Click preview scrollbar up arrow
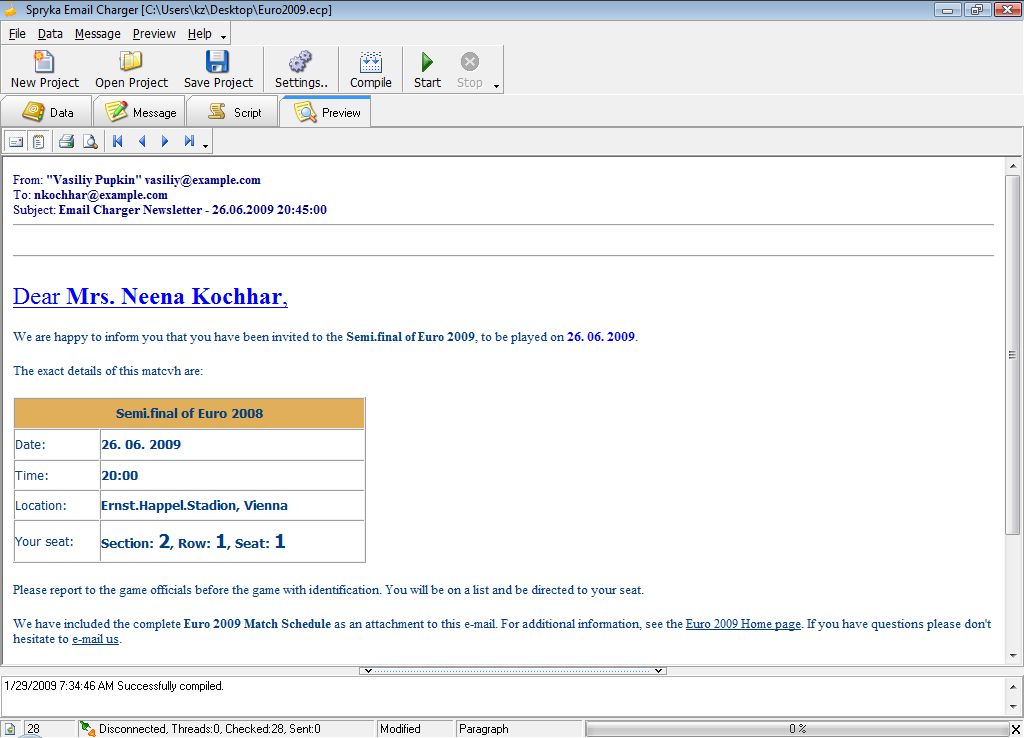The image size is (1024, 738). pyautogui.click(x=1012, y=166)
